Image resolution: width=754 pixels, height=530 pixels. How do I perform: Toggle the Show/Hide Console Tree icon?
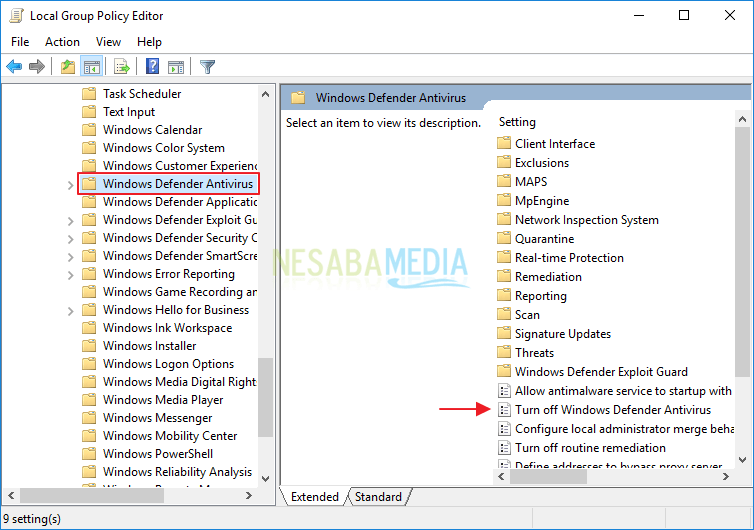(92, 67)
